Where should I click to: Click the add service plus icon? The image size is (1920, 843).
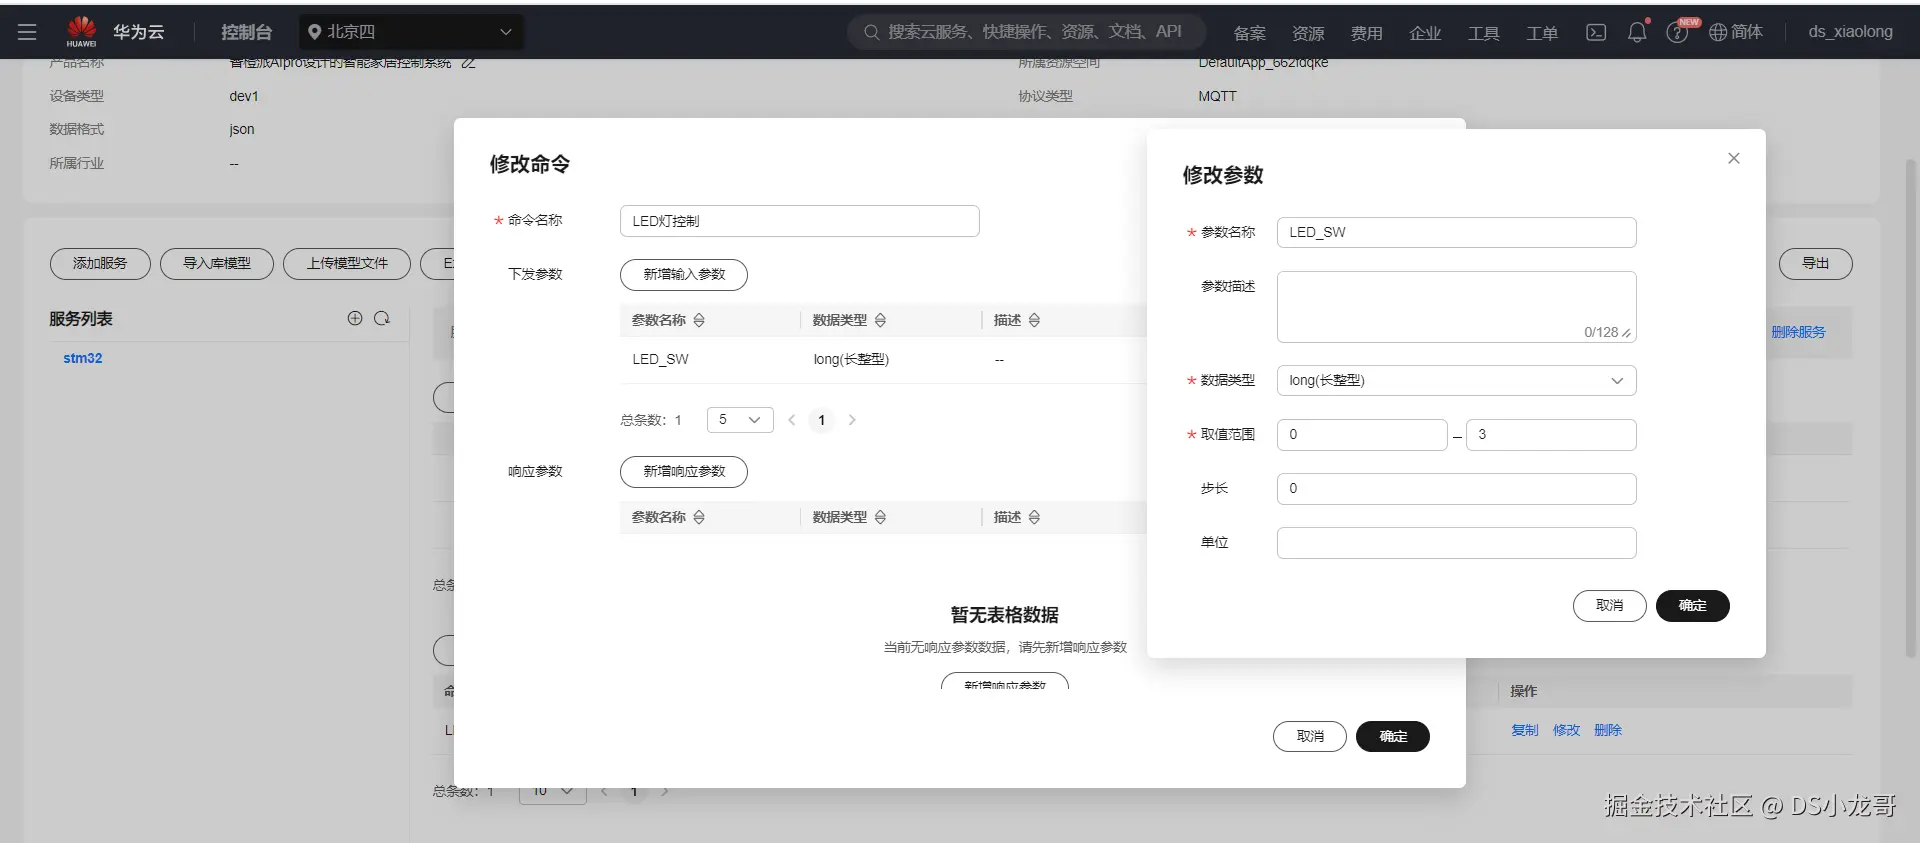click(x=355, y=318)
